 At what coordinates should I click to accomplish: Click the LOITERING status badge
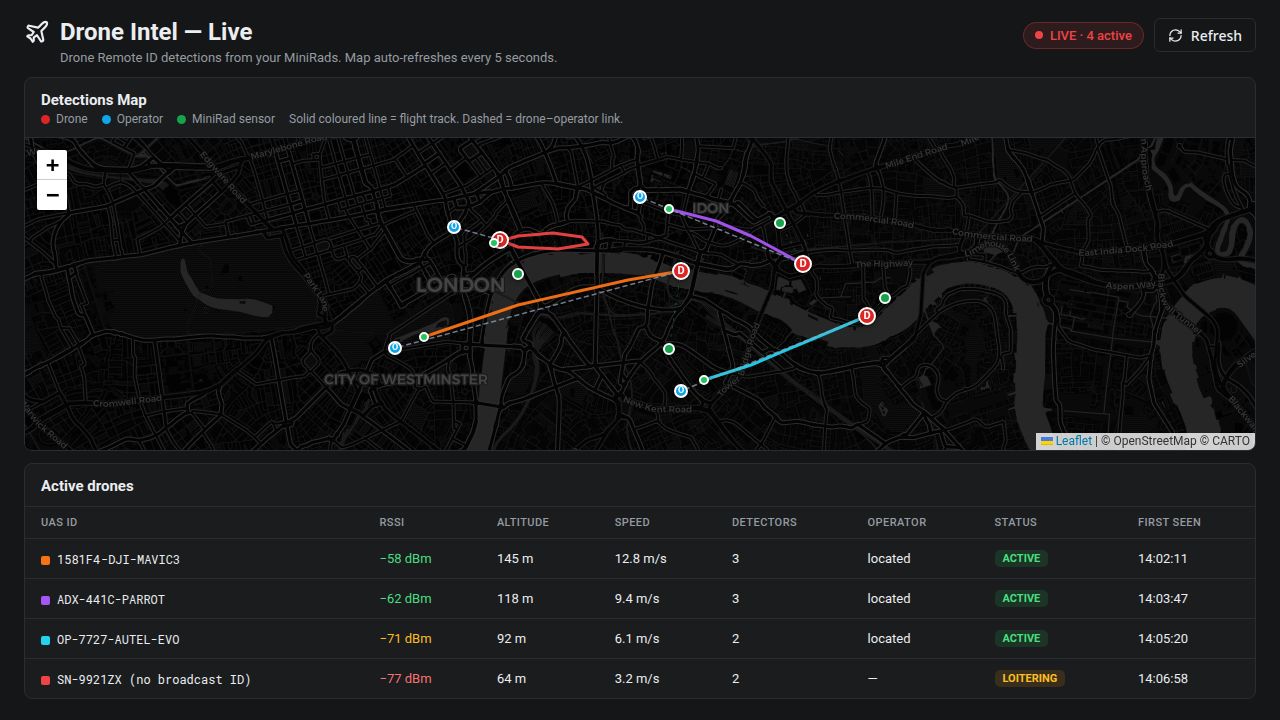click(1029, 678)
